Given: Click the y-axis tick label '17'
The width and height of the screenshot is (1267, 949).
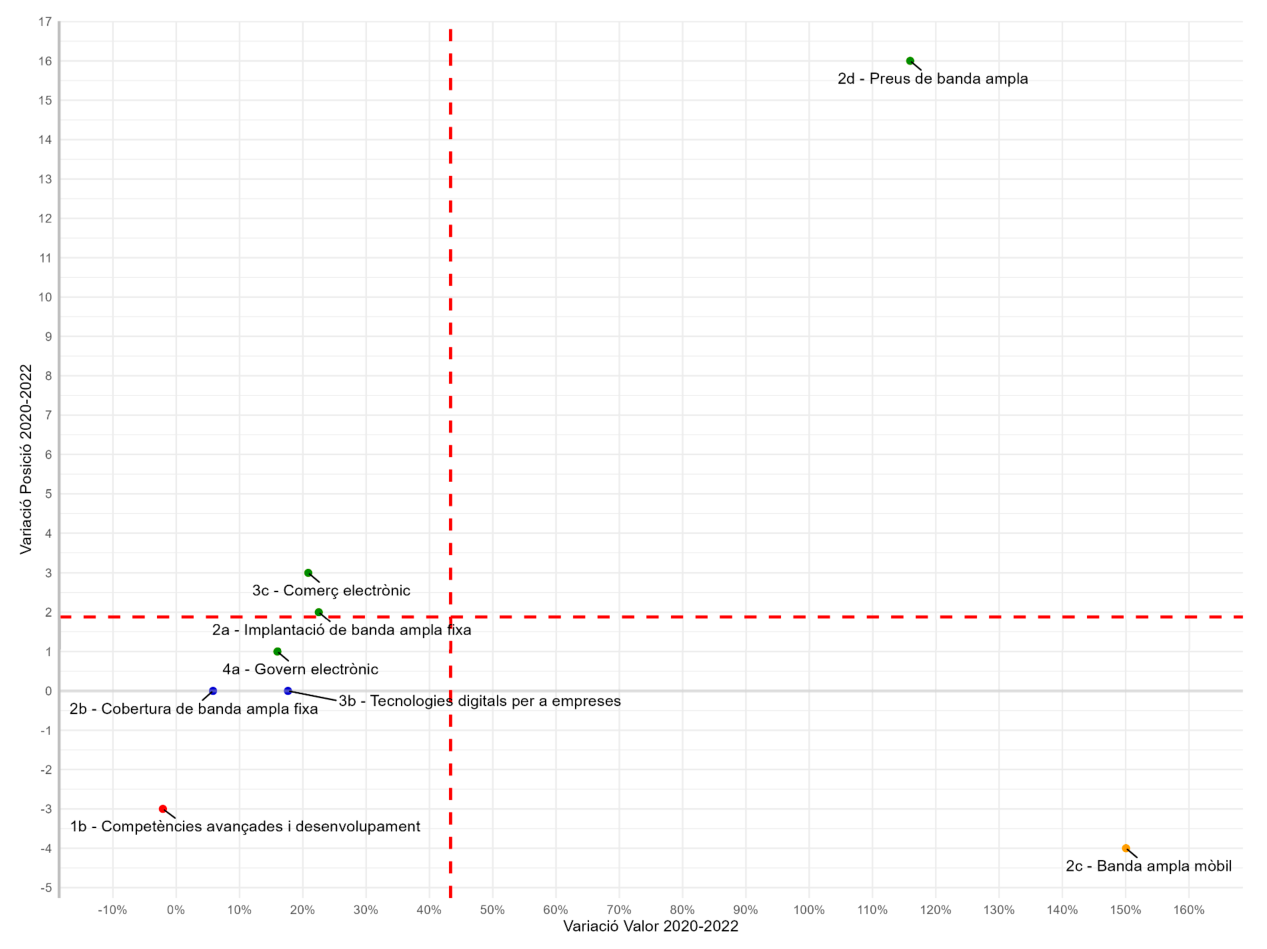Looking at the screenshot, I should click(45, 22).
